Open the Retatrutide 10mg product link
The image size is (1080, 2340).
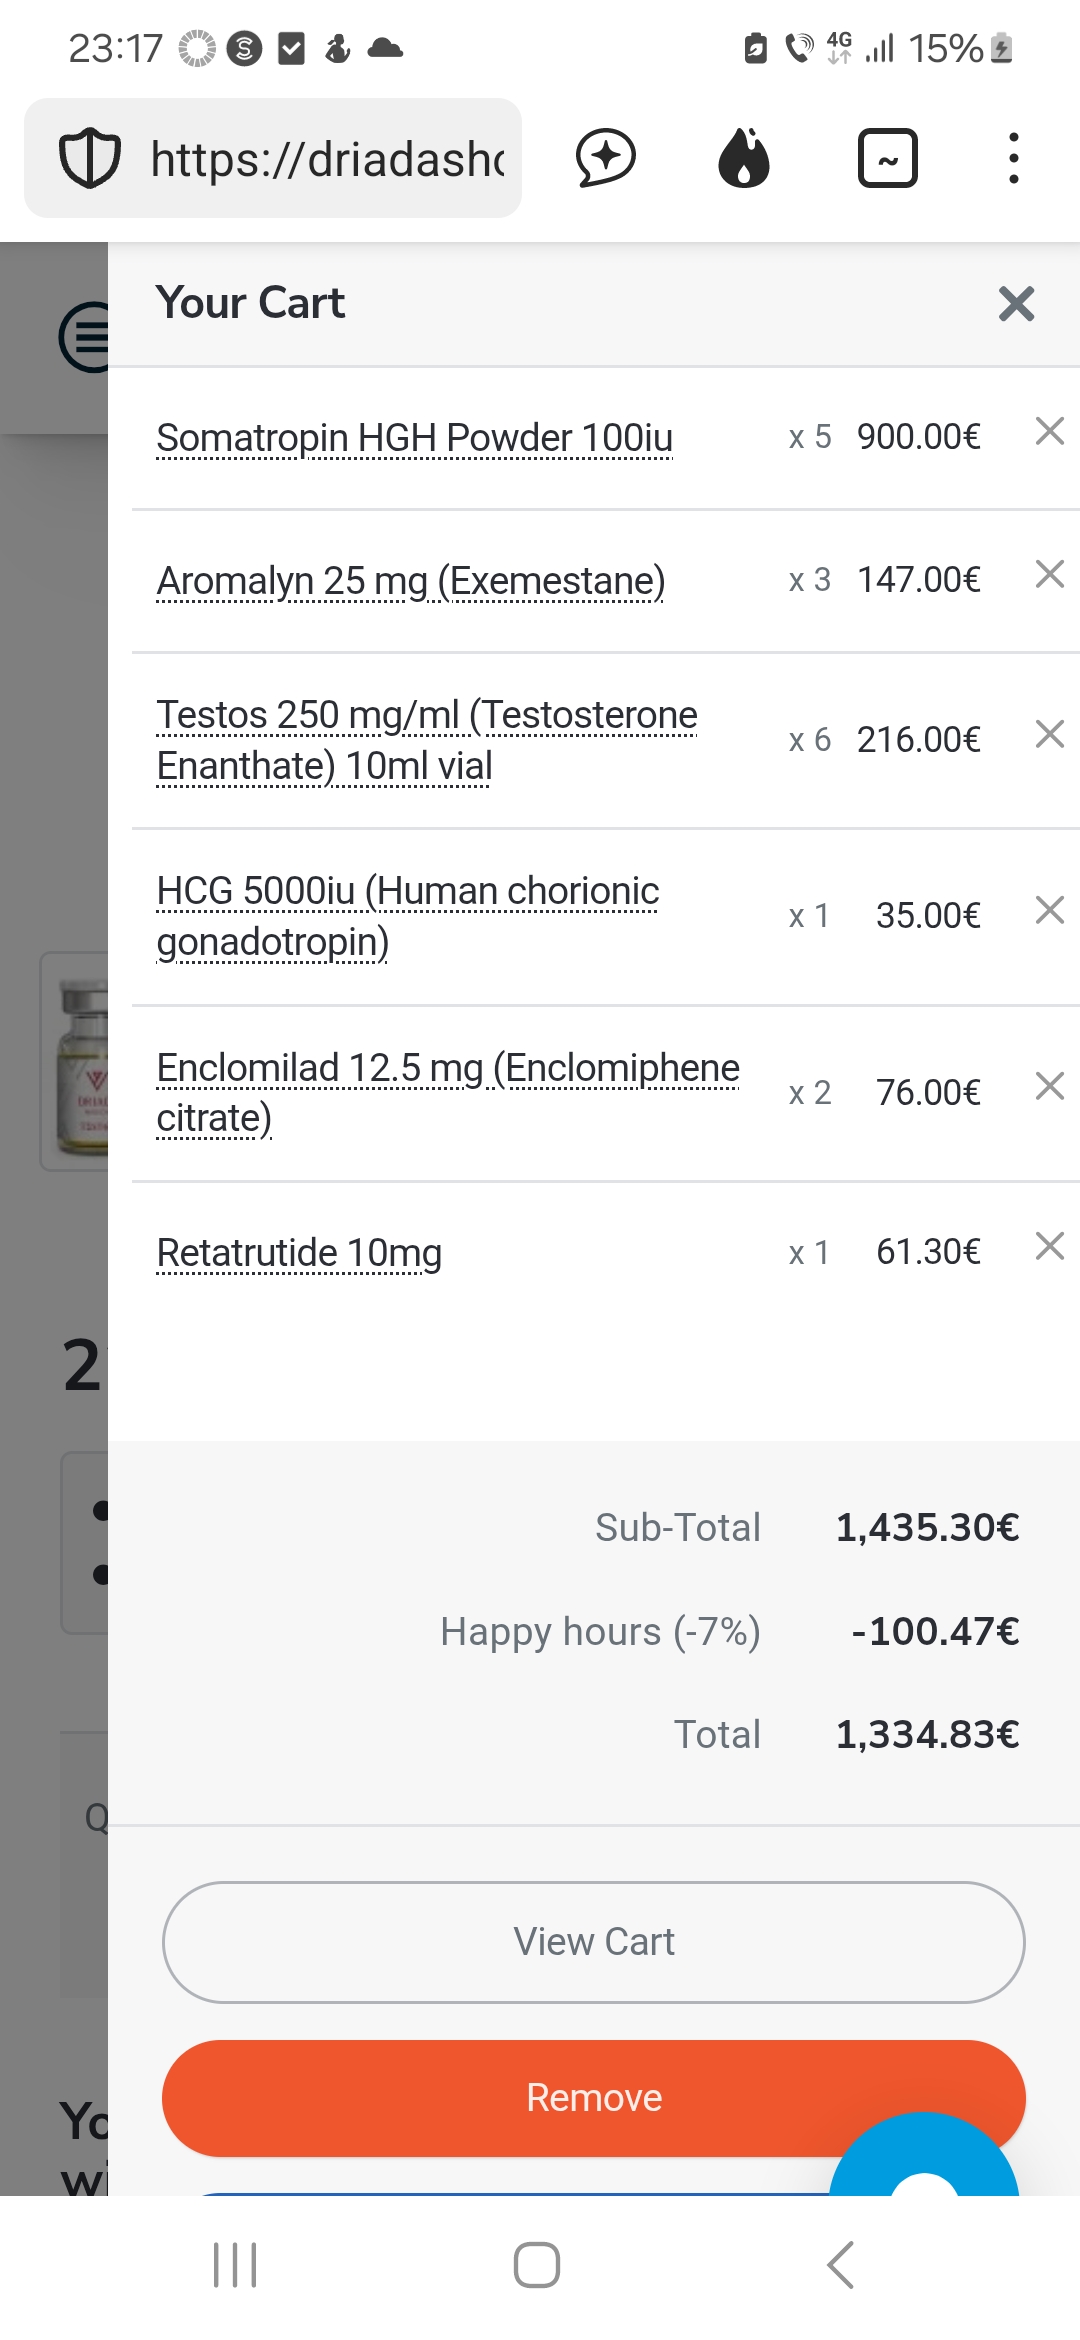coord(299,1253)
